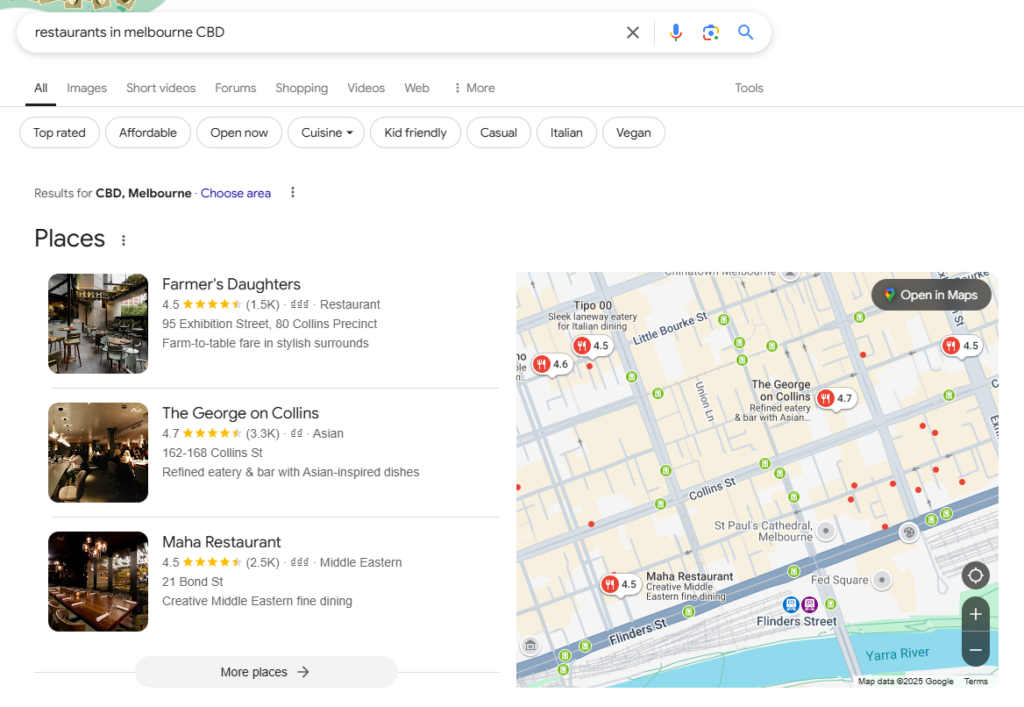Click the compass locate icon on the map

(975, 575)
